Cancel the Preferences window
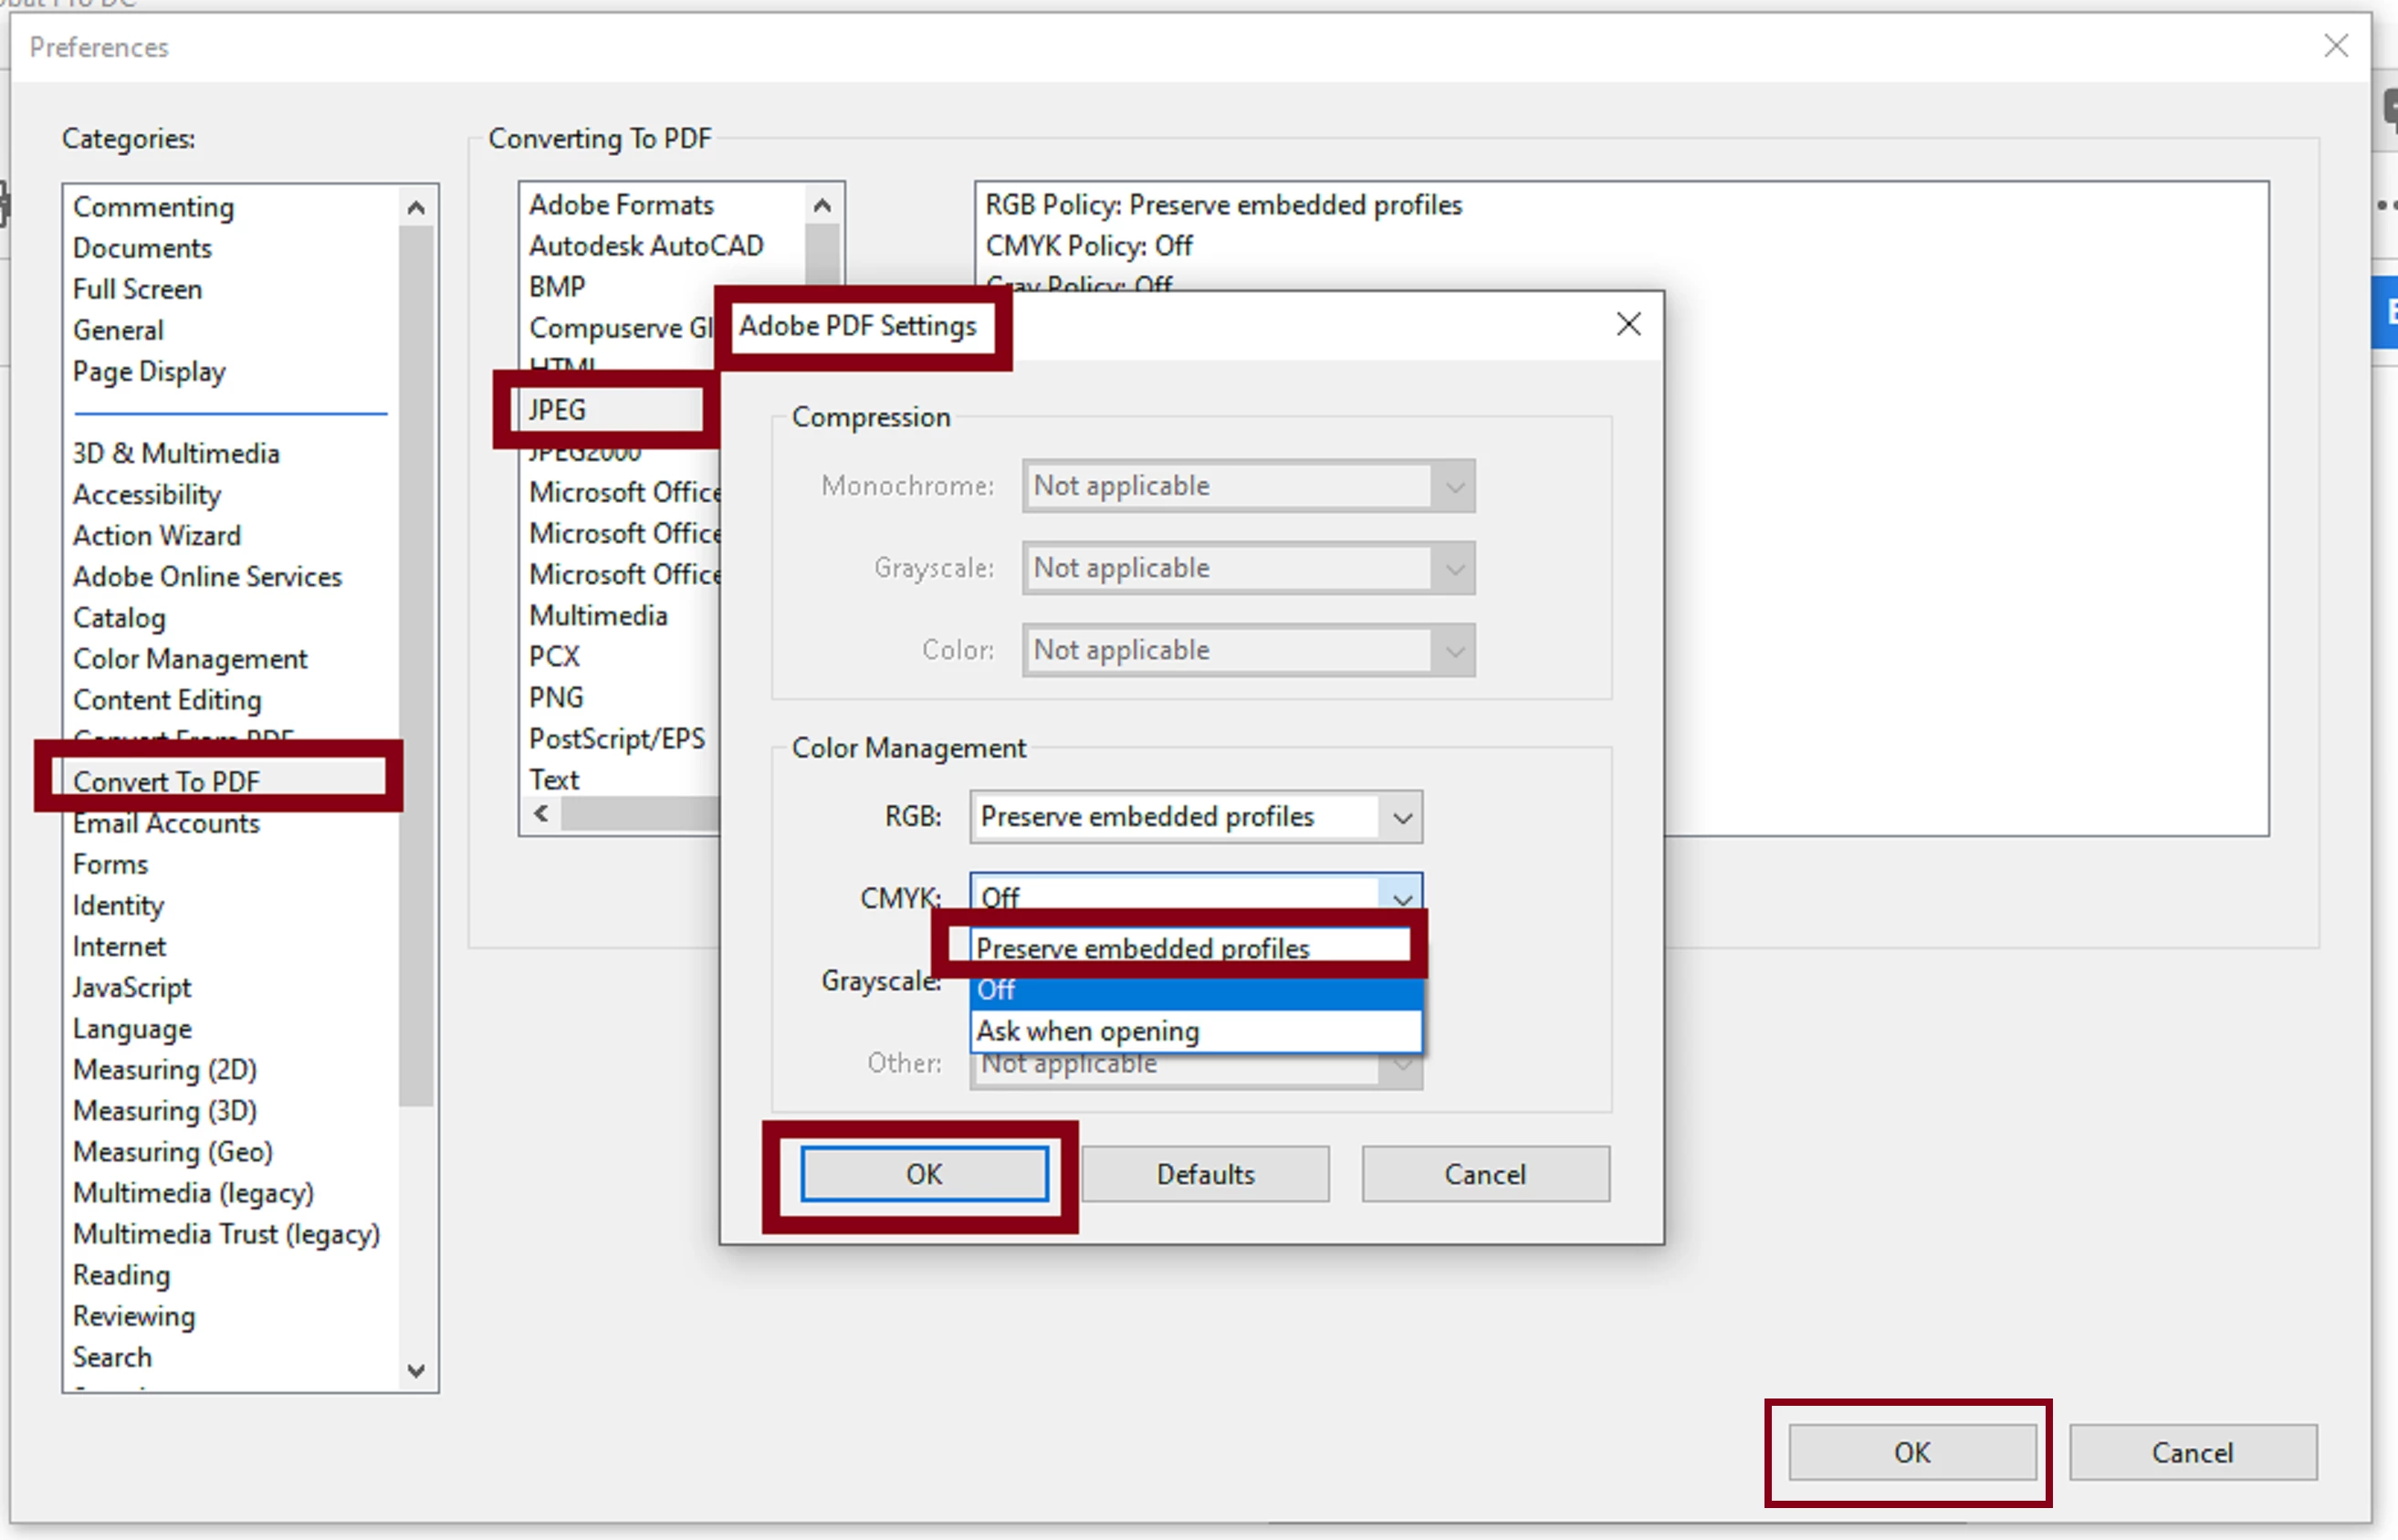 [x=2191, y=1452]
